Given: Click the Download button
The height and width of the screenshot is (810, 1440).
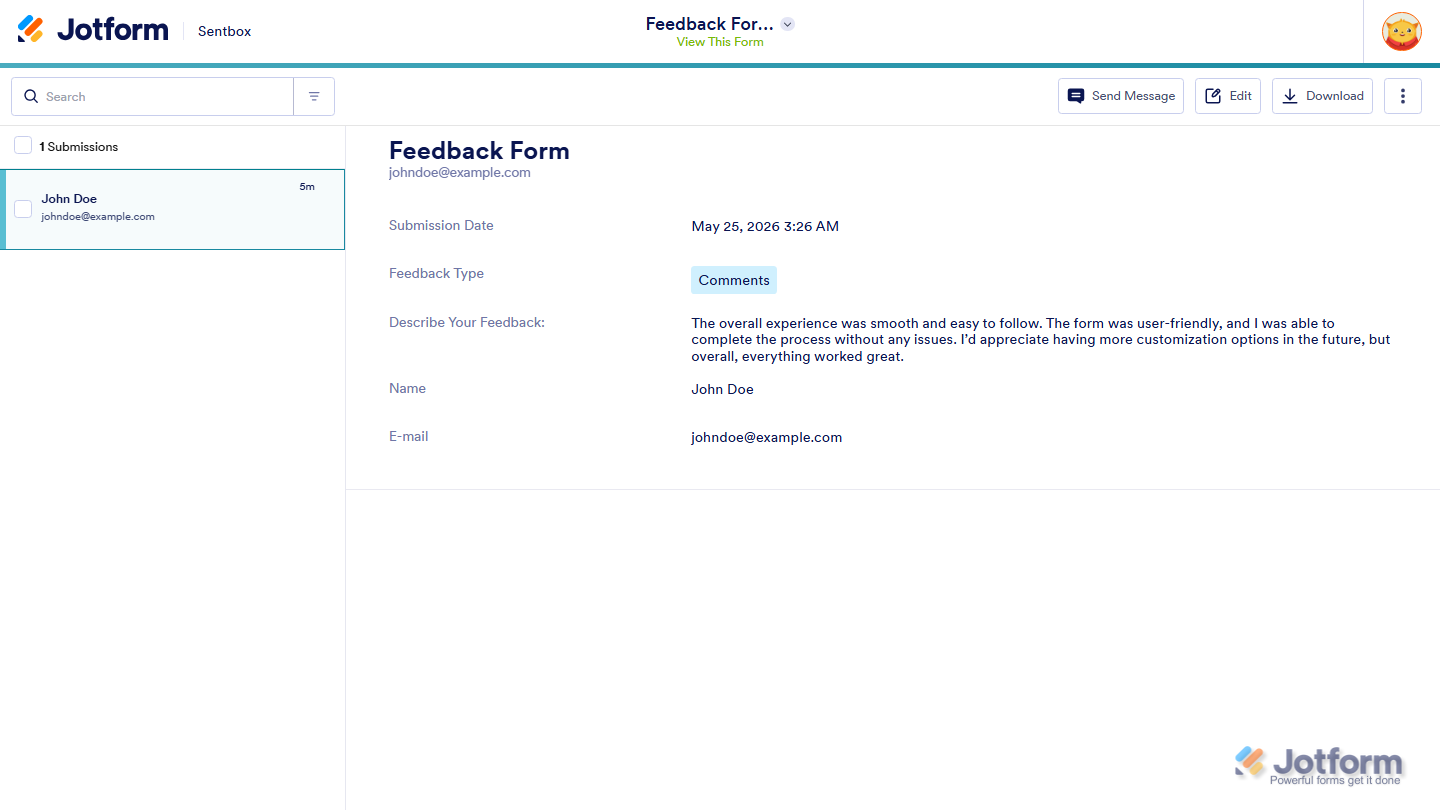Looking at the screenshot, I should click(1322, 96).
